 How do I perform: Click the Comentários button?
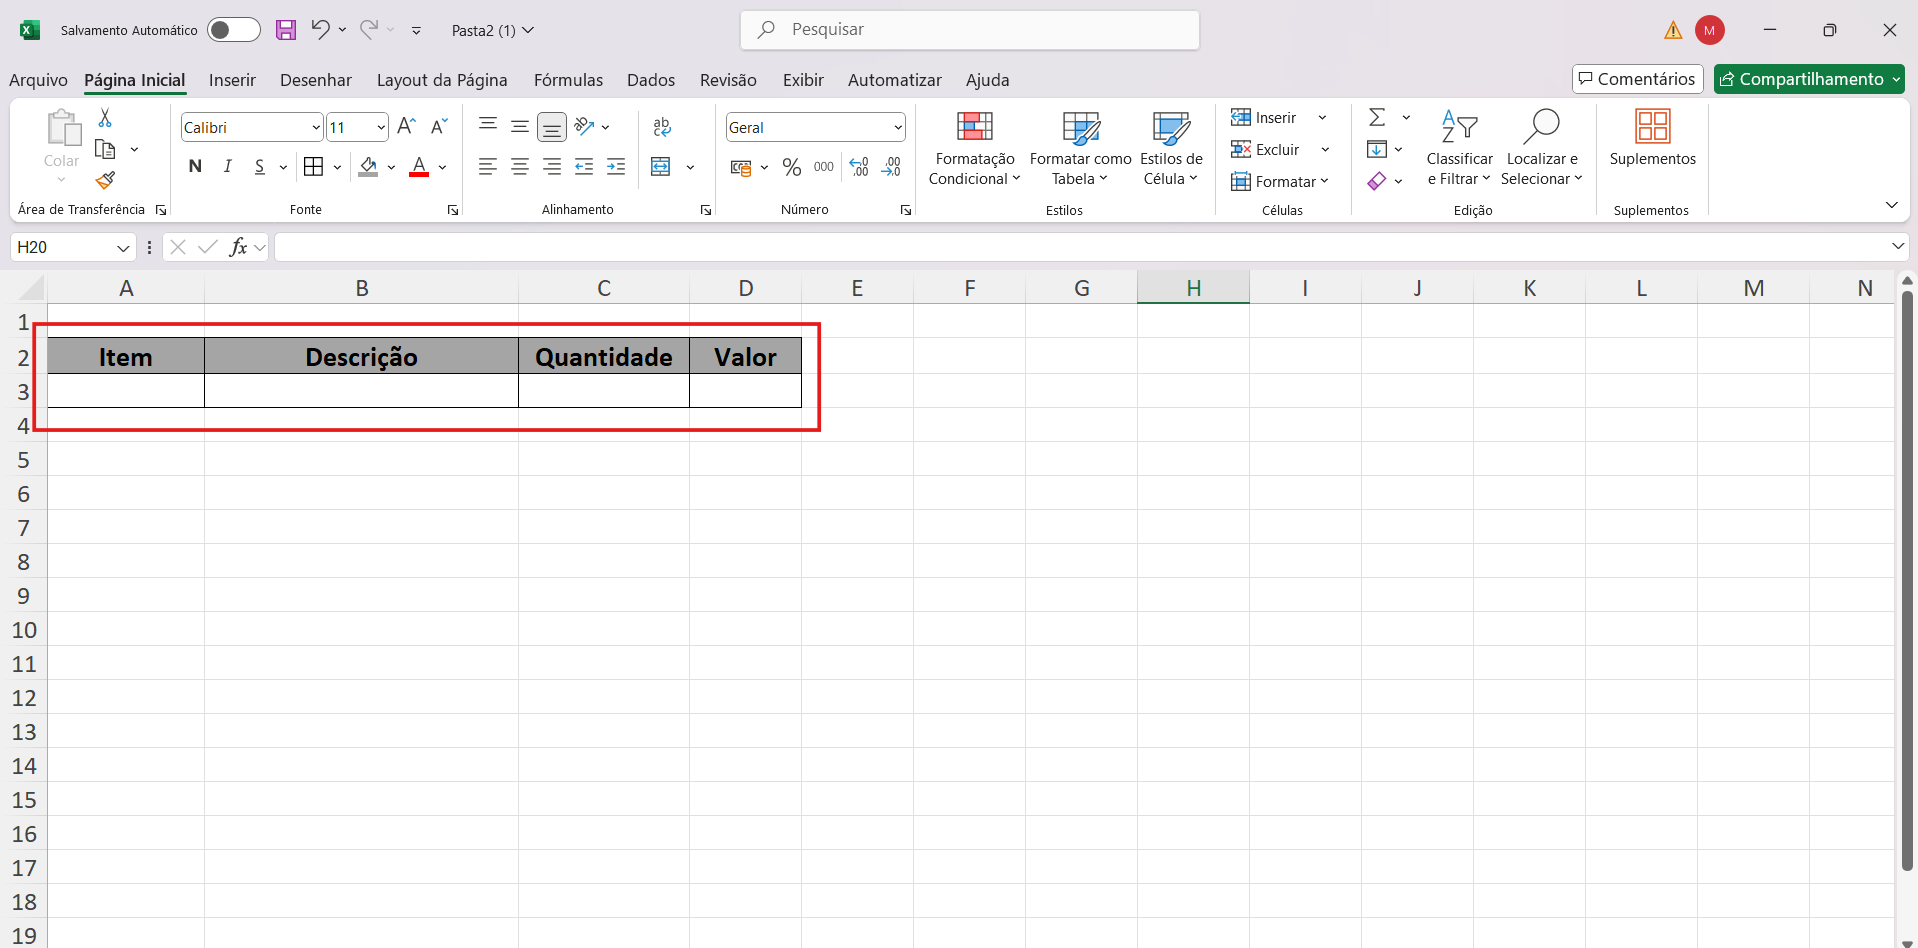(1637, 79)
